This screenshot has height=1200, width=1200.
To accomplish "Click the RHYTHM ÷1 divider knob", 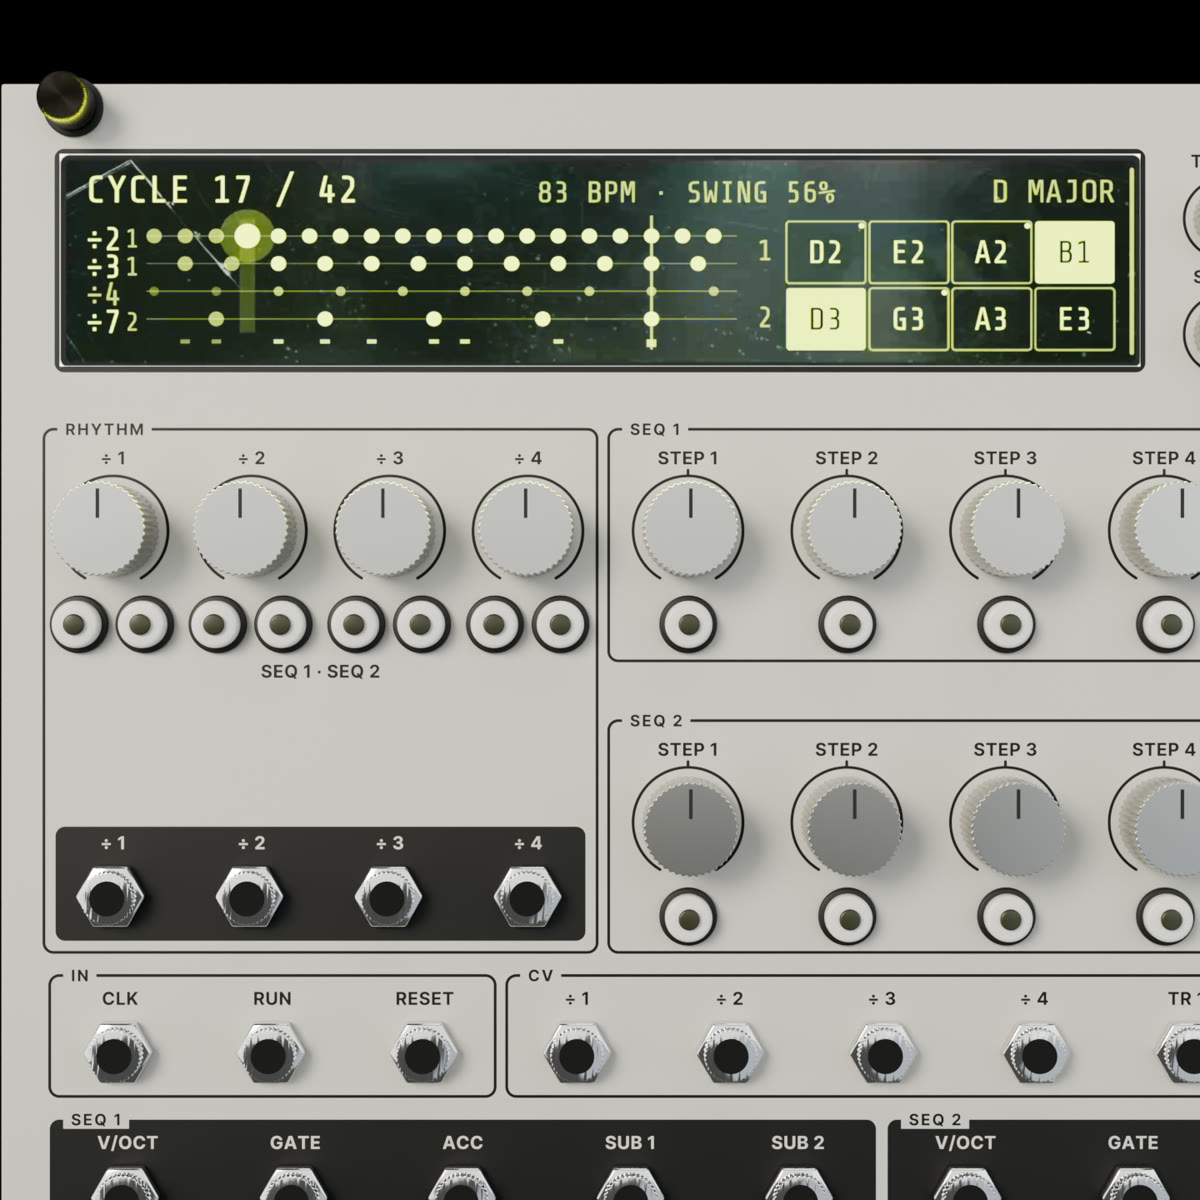I will 107,529.
